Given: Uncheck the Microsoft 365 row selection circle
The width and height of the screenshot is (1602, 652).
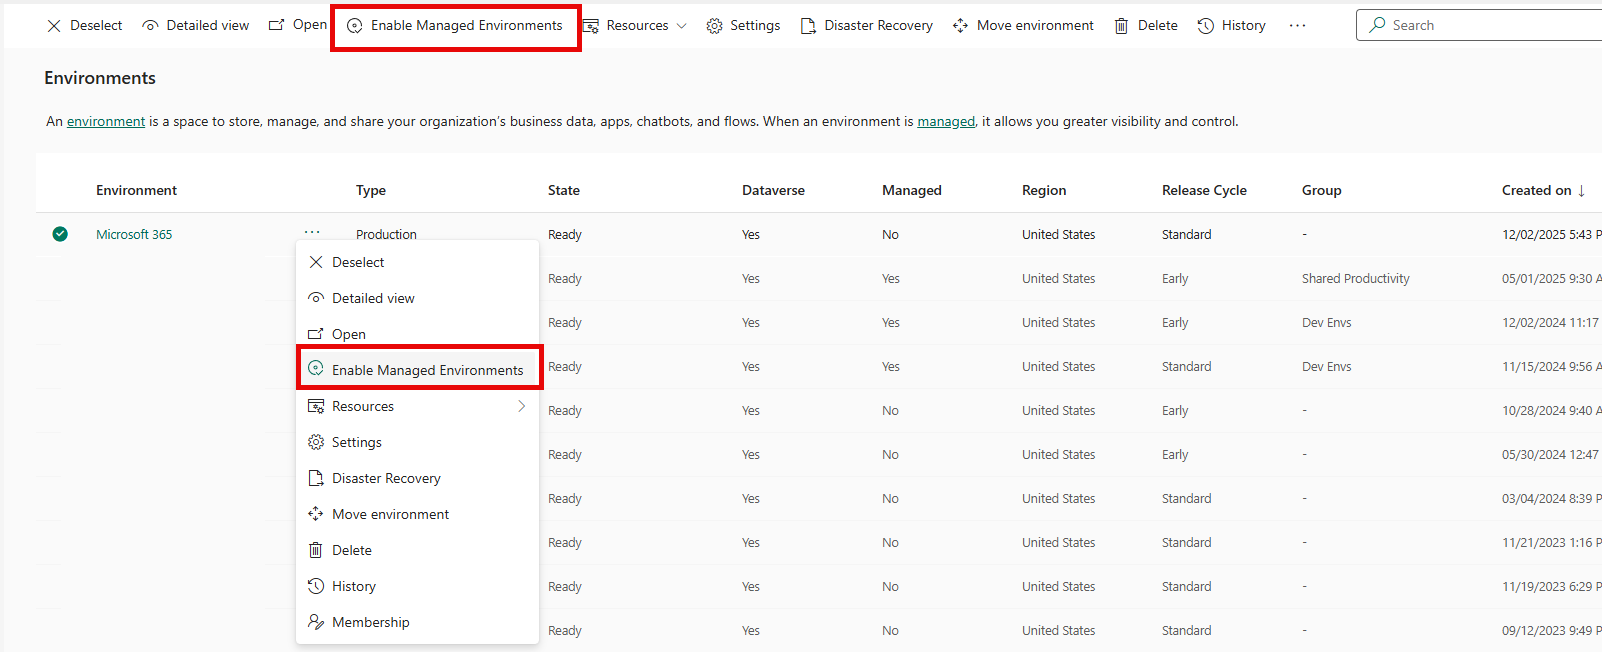Looking at the screenshot, I should (x=60, y=234).
